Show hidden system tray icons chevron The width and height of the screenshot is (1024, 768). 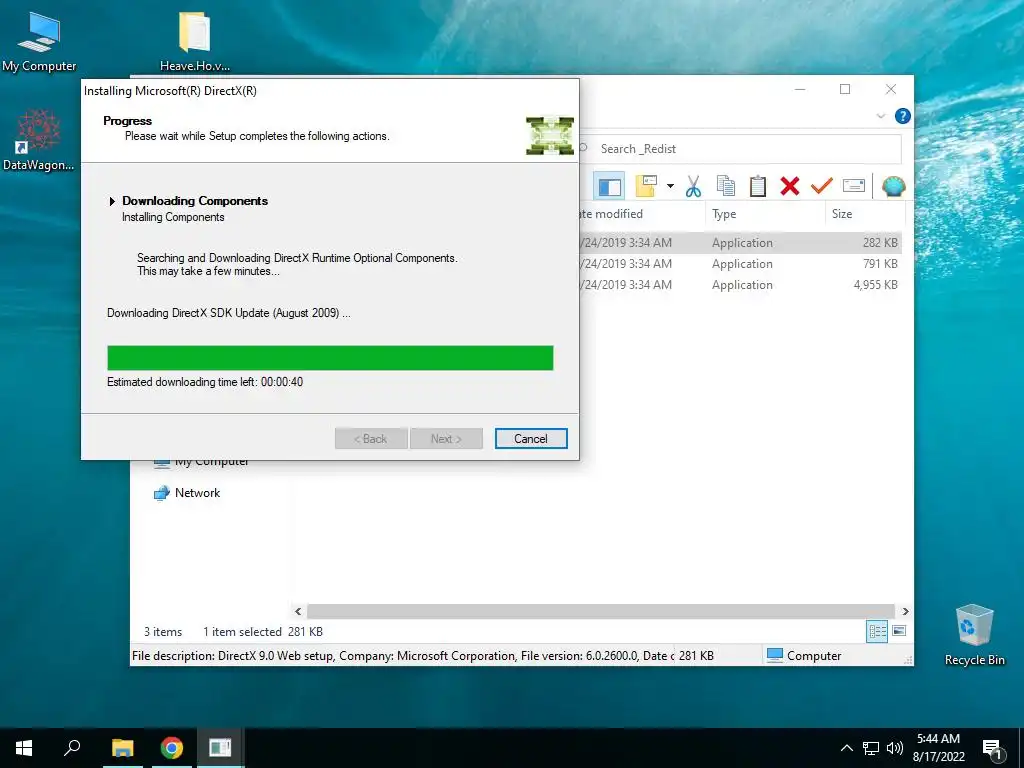tap(846, 748)
